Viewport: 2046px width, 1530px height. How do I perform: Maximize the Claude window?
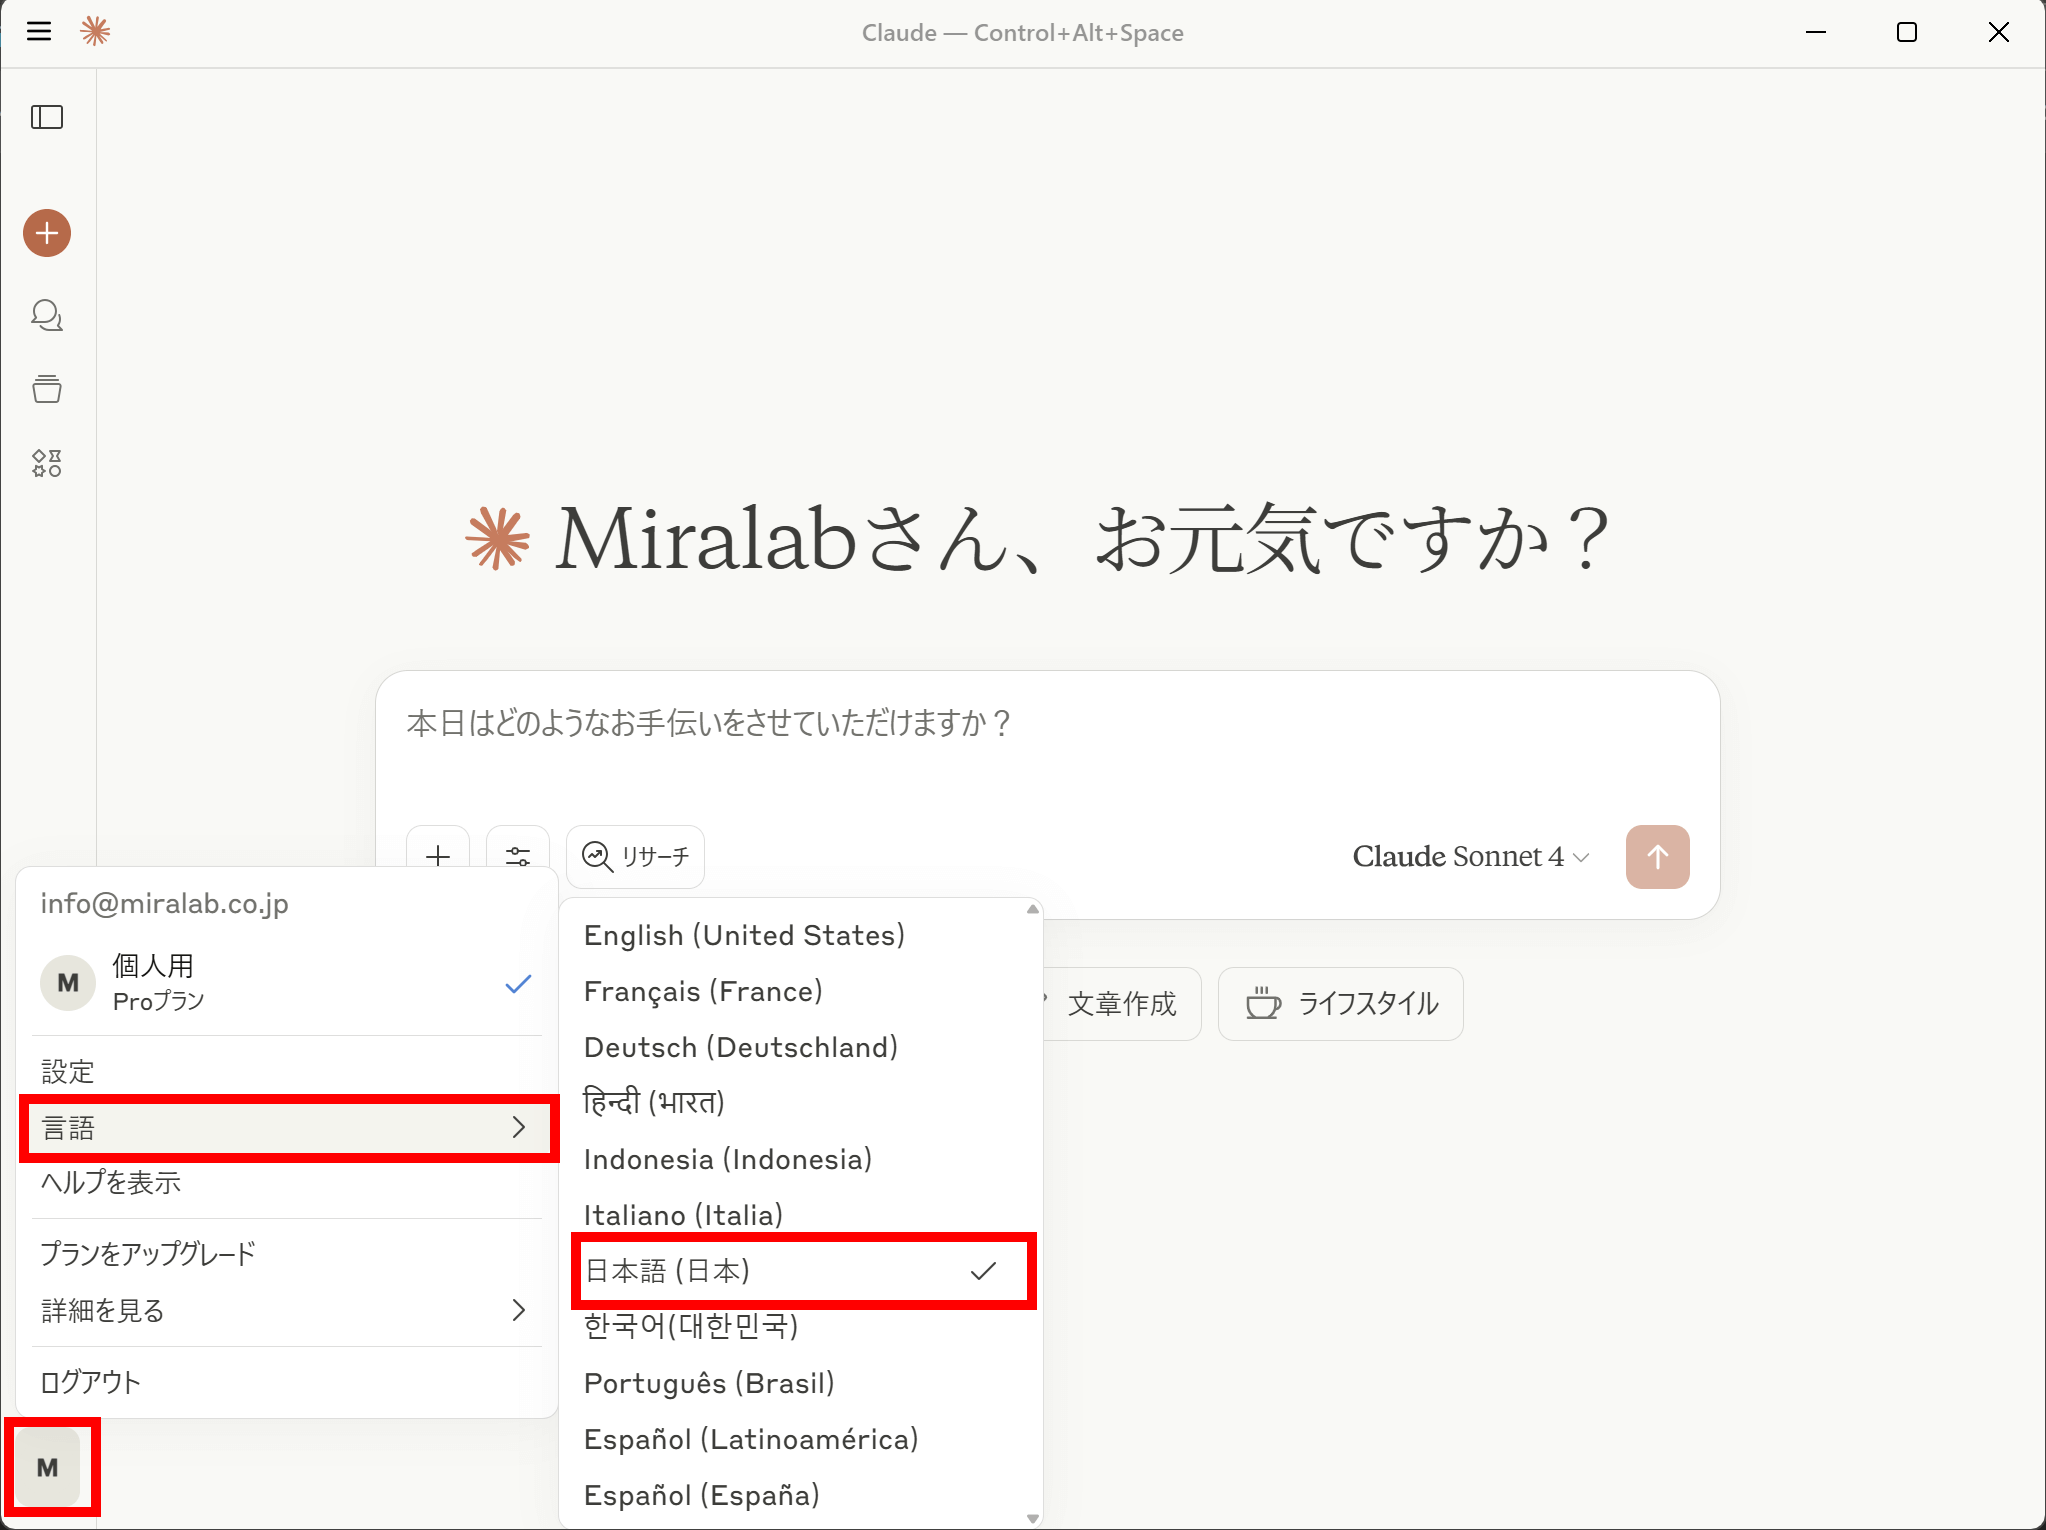1907,32
